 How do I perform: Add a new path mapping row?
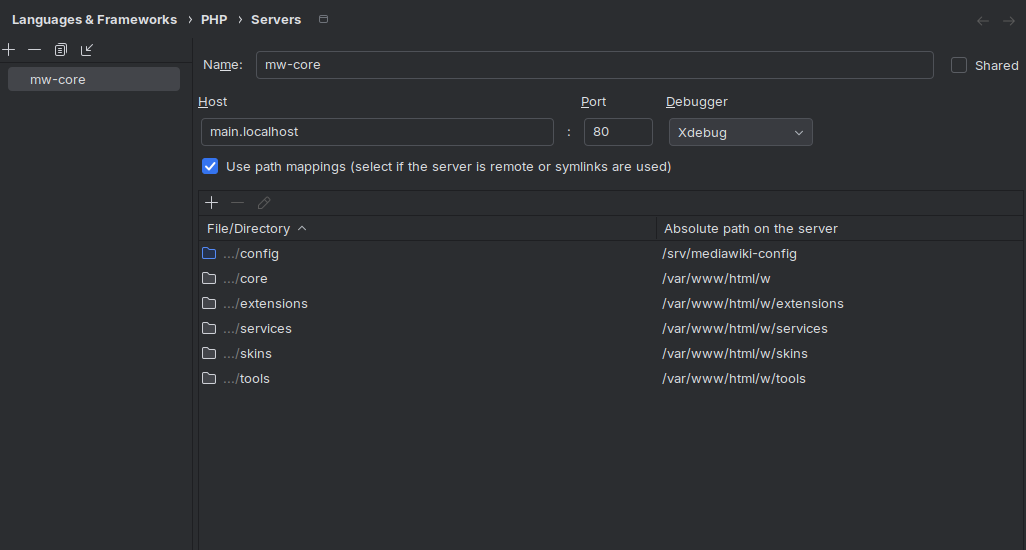211,202
